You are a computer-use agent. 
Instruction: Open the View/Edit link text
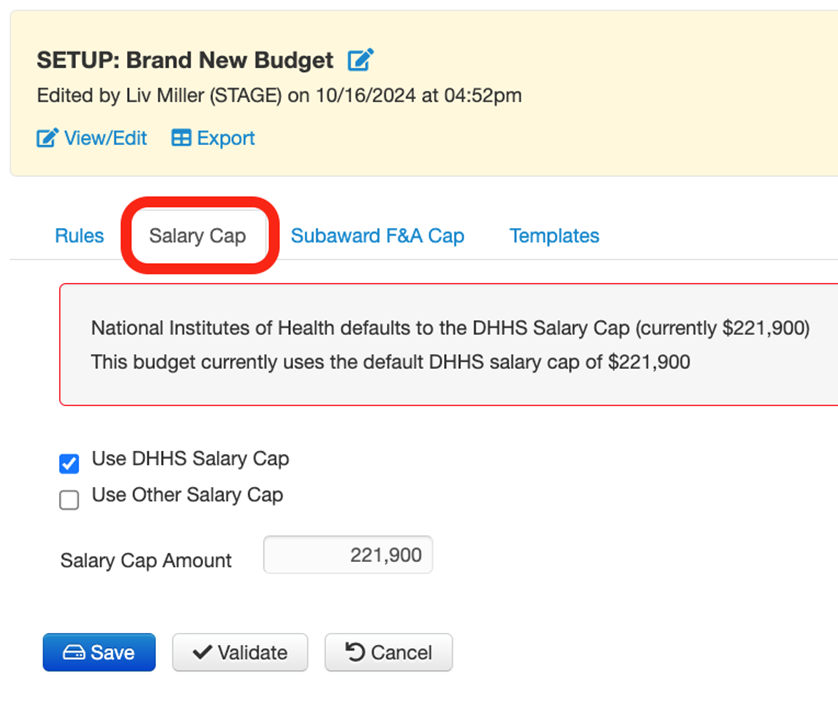point(105,139)
